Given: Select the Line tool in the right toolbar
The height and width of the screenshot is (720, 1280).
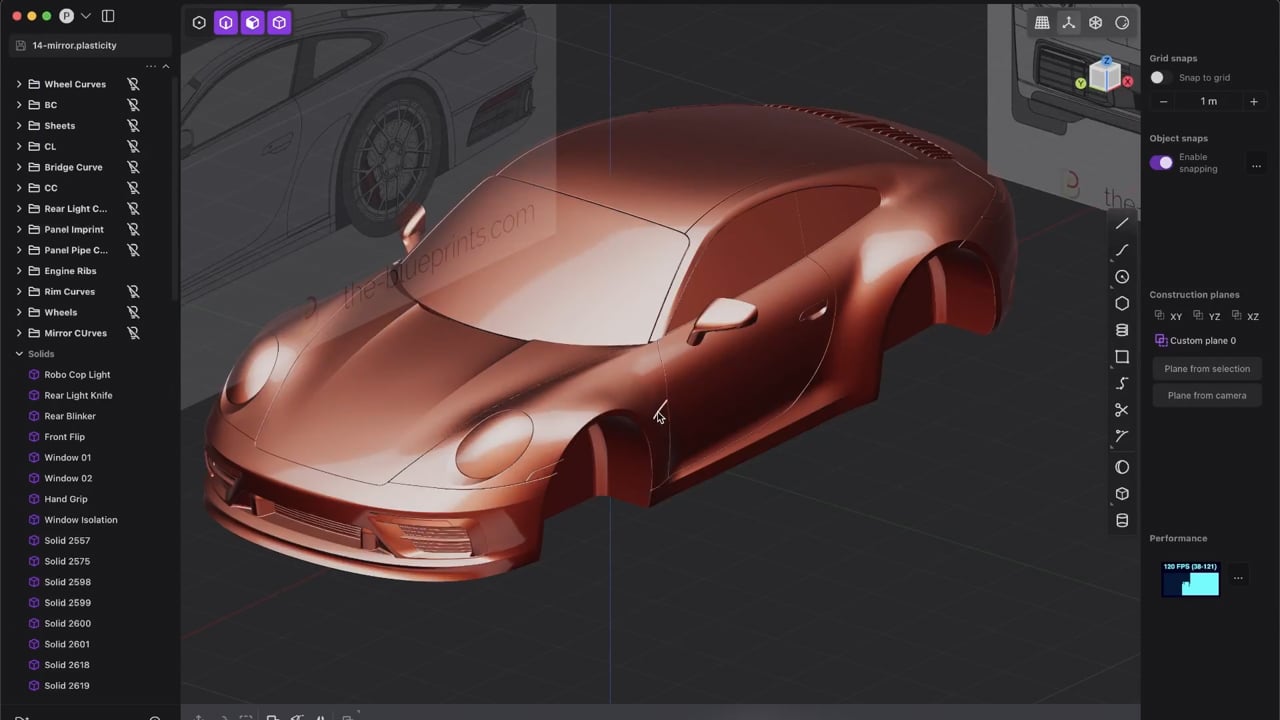Looking at the screenshot, I should click(1122, 223).
